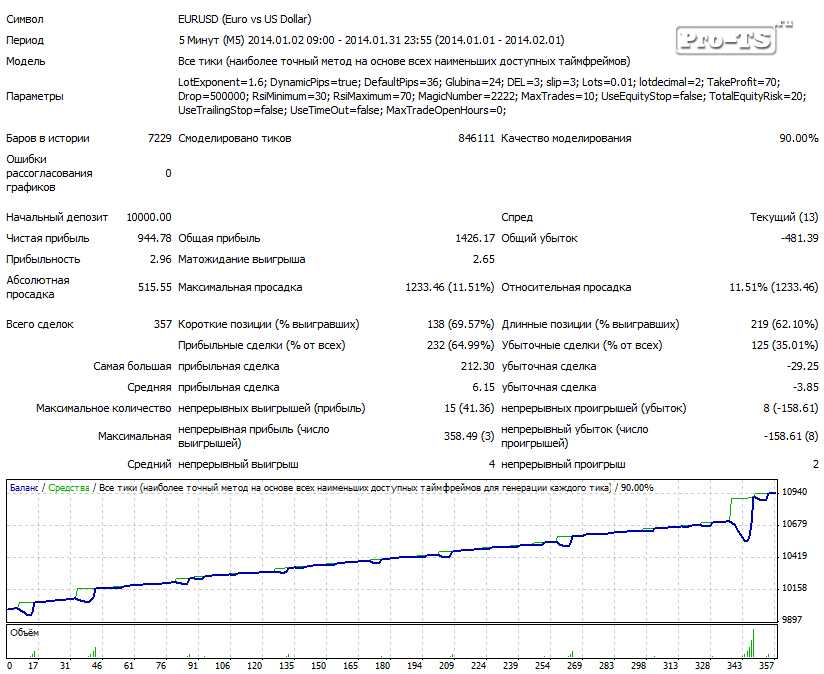
Task: Click the LotExponent=1.6 parameter line
Action: (478, 82)
